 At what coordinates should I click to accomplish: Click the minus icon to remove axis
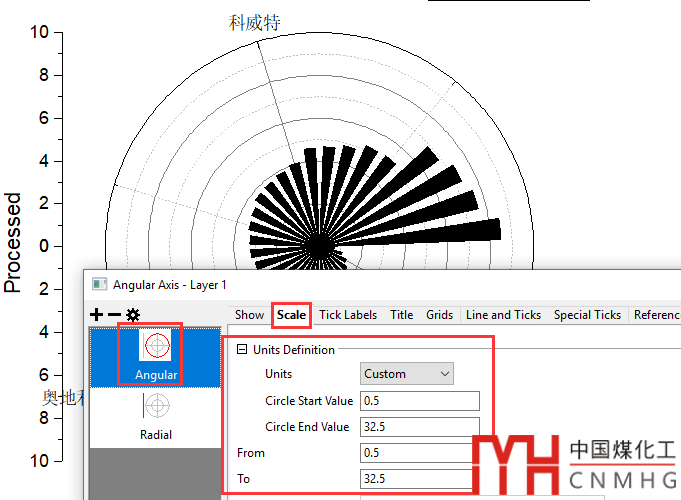click(115, 315)
